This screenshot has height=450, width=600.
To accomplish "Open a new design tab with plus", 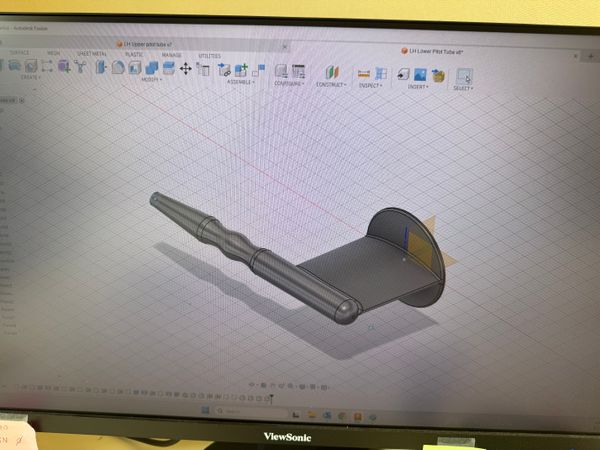I will click(x=591, y=57).
